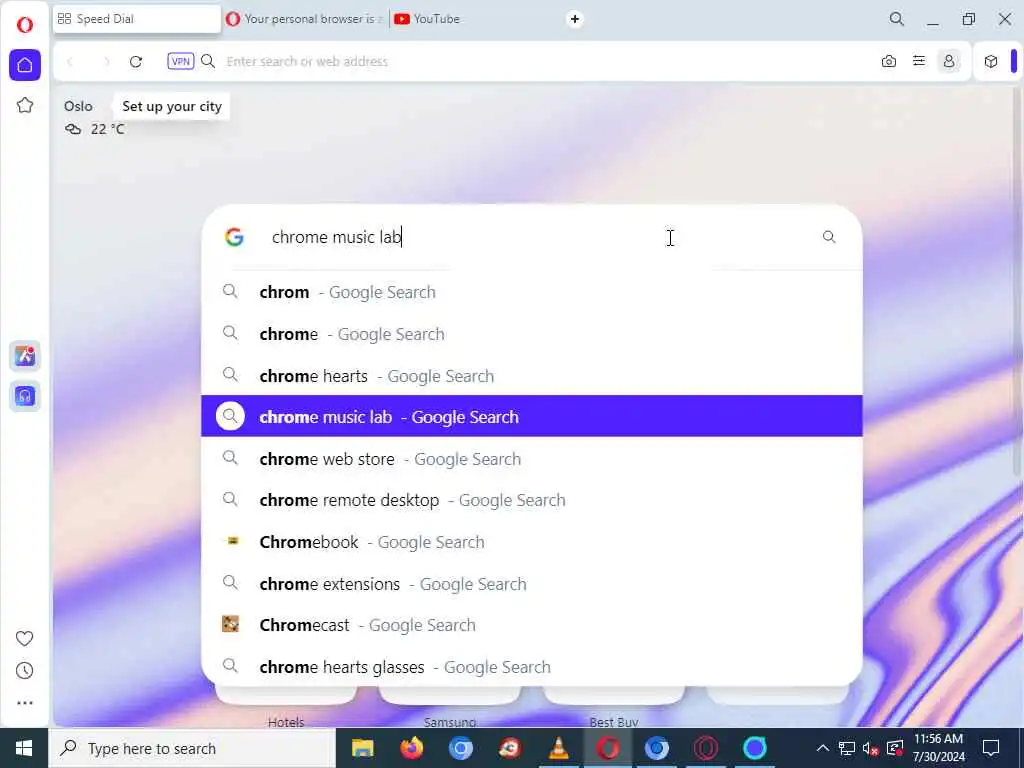Screen dimensions: 1024x768
Task: Click the page vertical scrollbar
Action: tap(1018, 281)
